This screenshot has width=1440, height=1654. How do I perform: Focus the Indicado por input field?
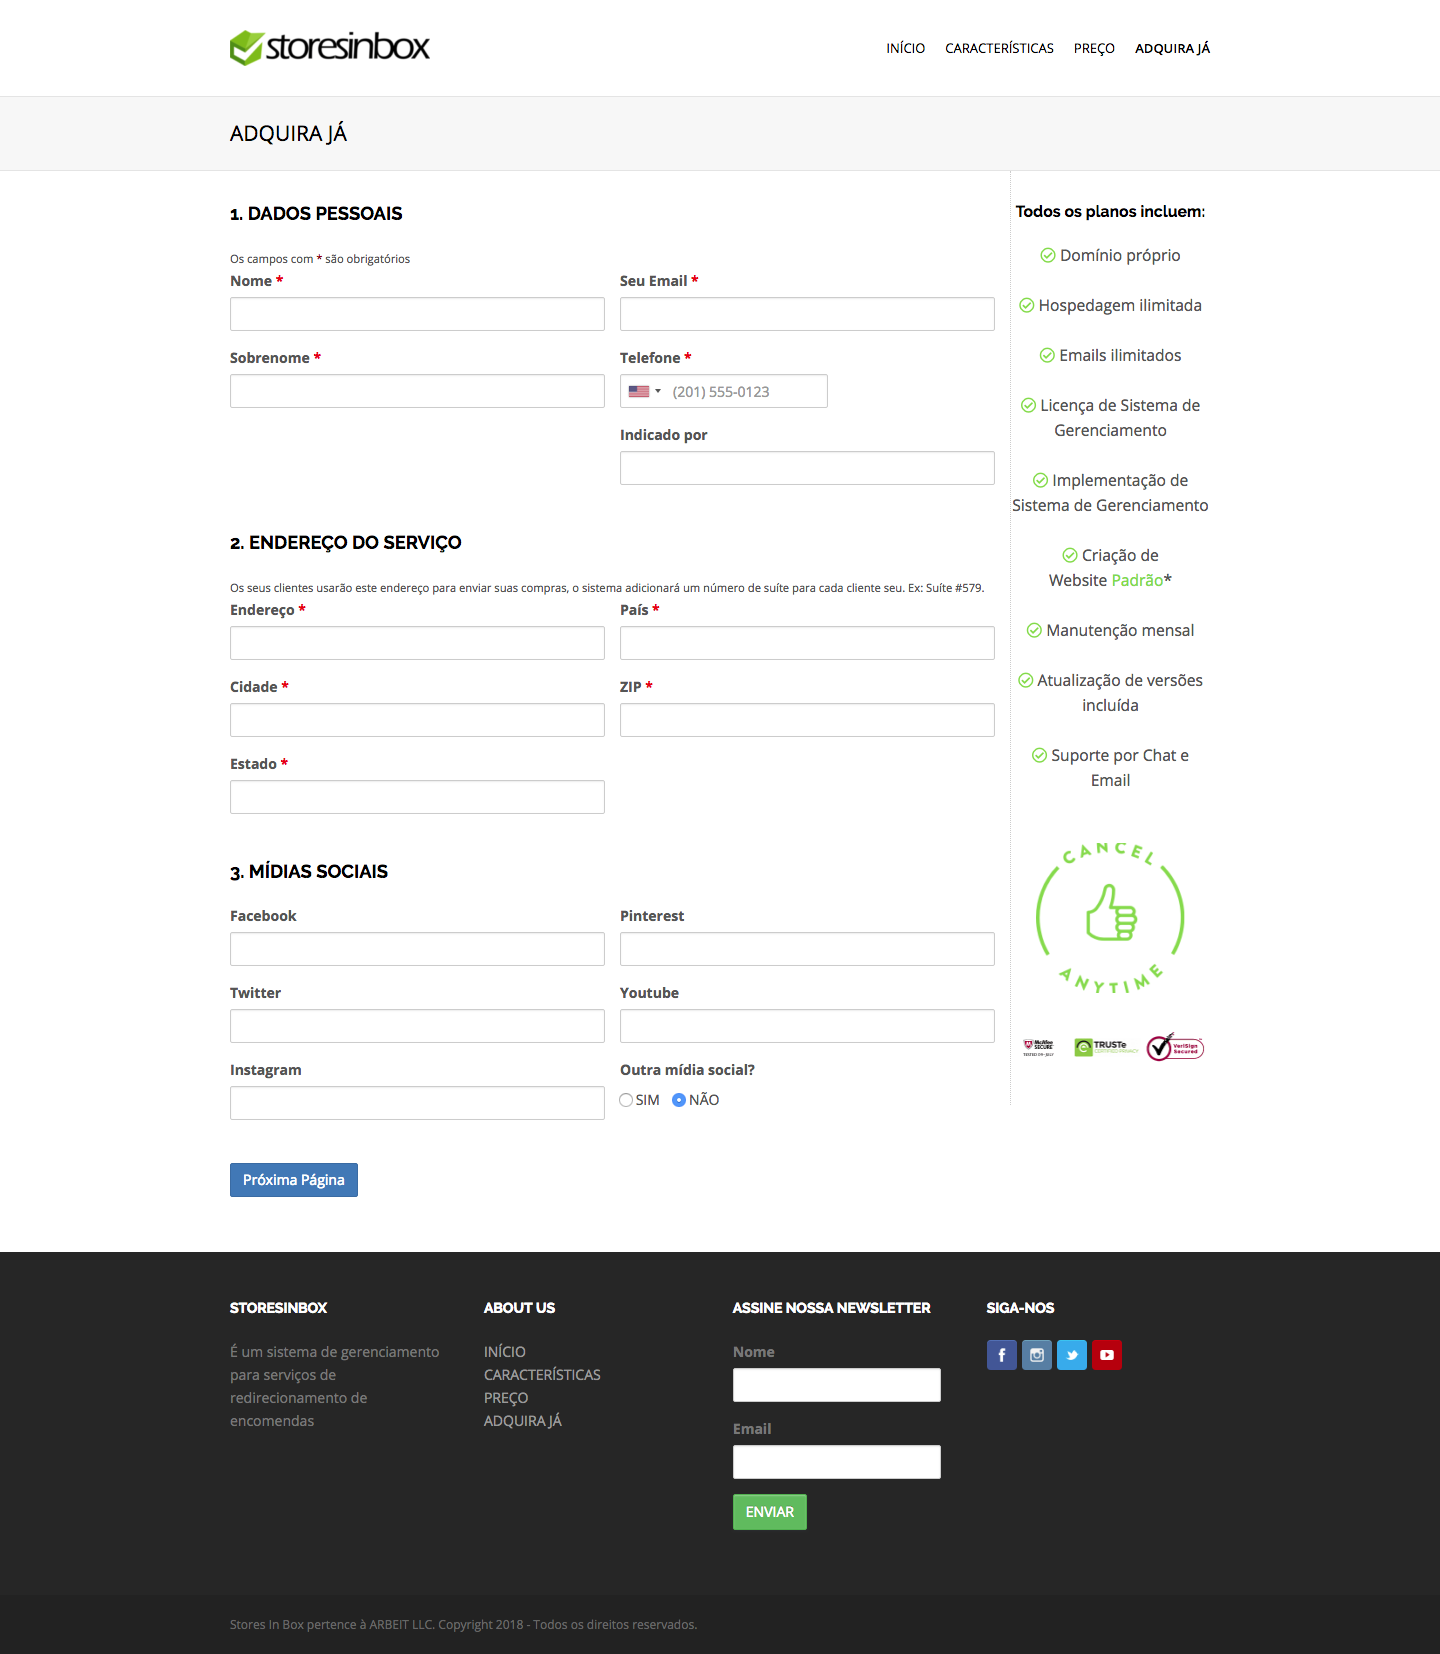[807, 468]
